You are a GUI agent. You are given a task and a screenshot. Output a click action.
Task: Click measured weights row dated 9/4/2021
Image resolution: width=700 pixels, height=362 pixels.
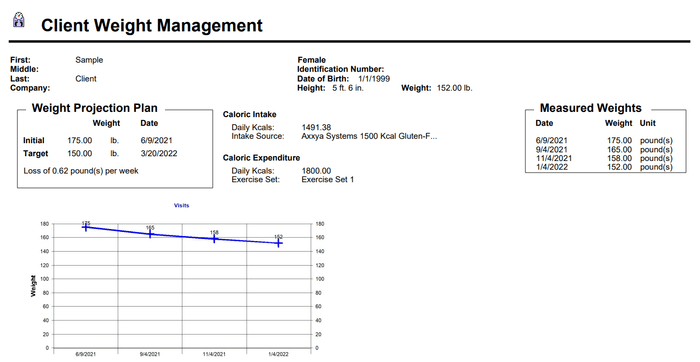click(x=604, y=150)
